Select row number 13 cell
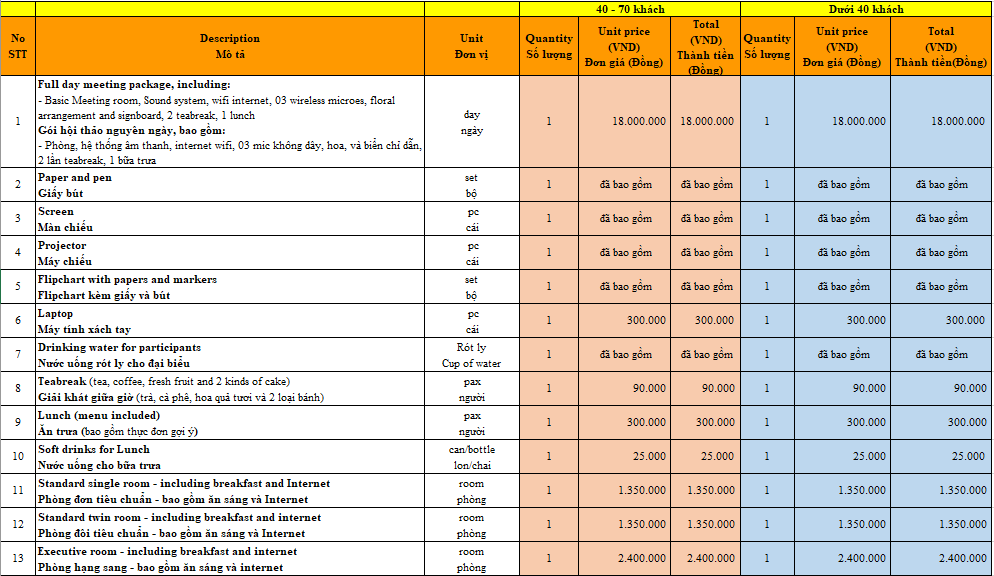994x576 pixels. click(18, 559)
